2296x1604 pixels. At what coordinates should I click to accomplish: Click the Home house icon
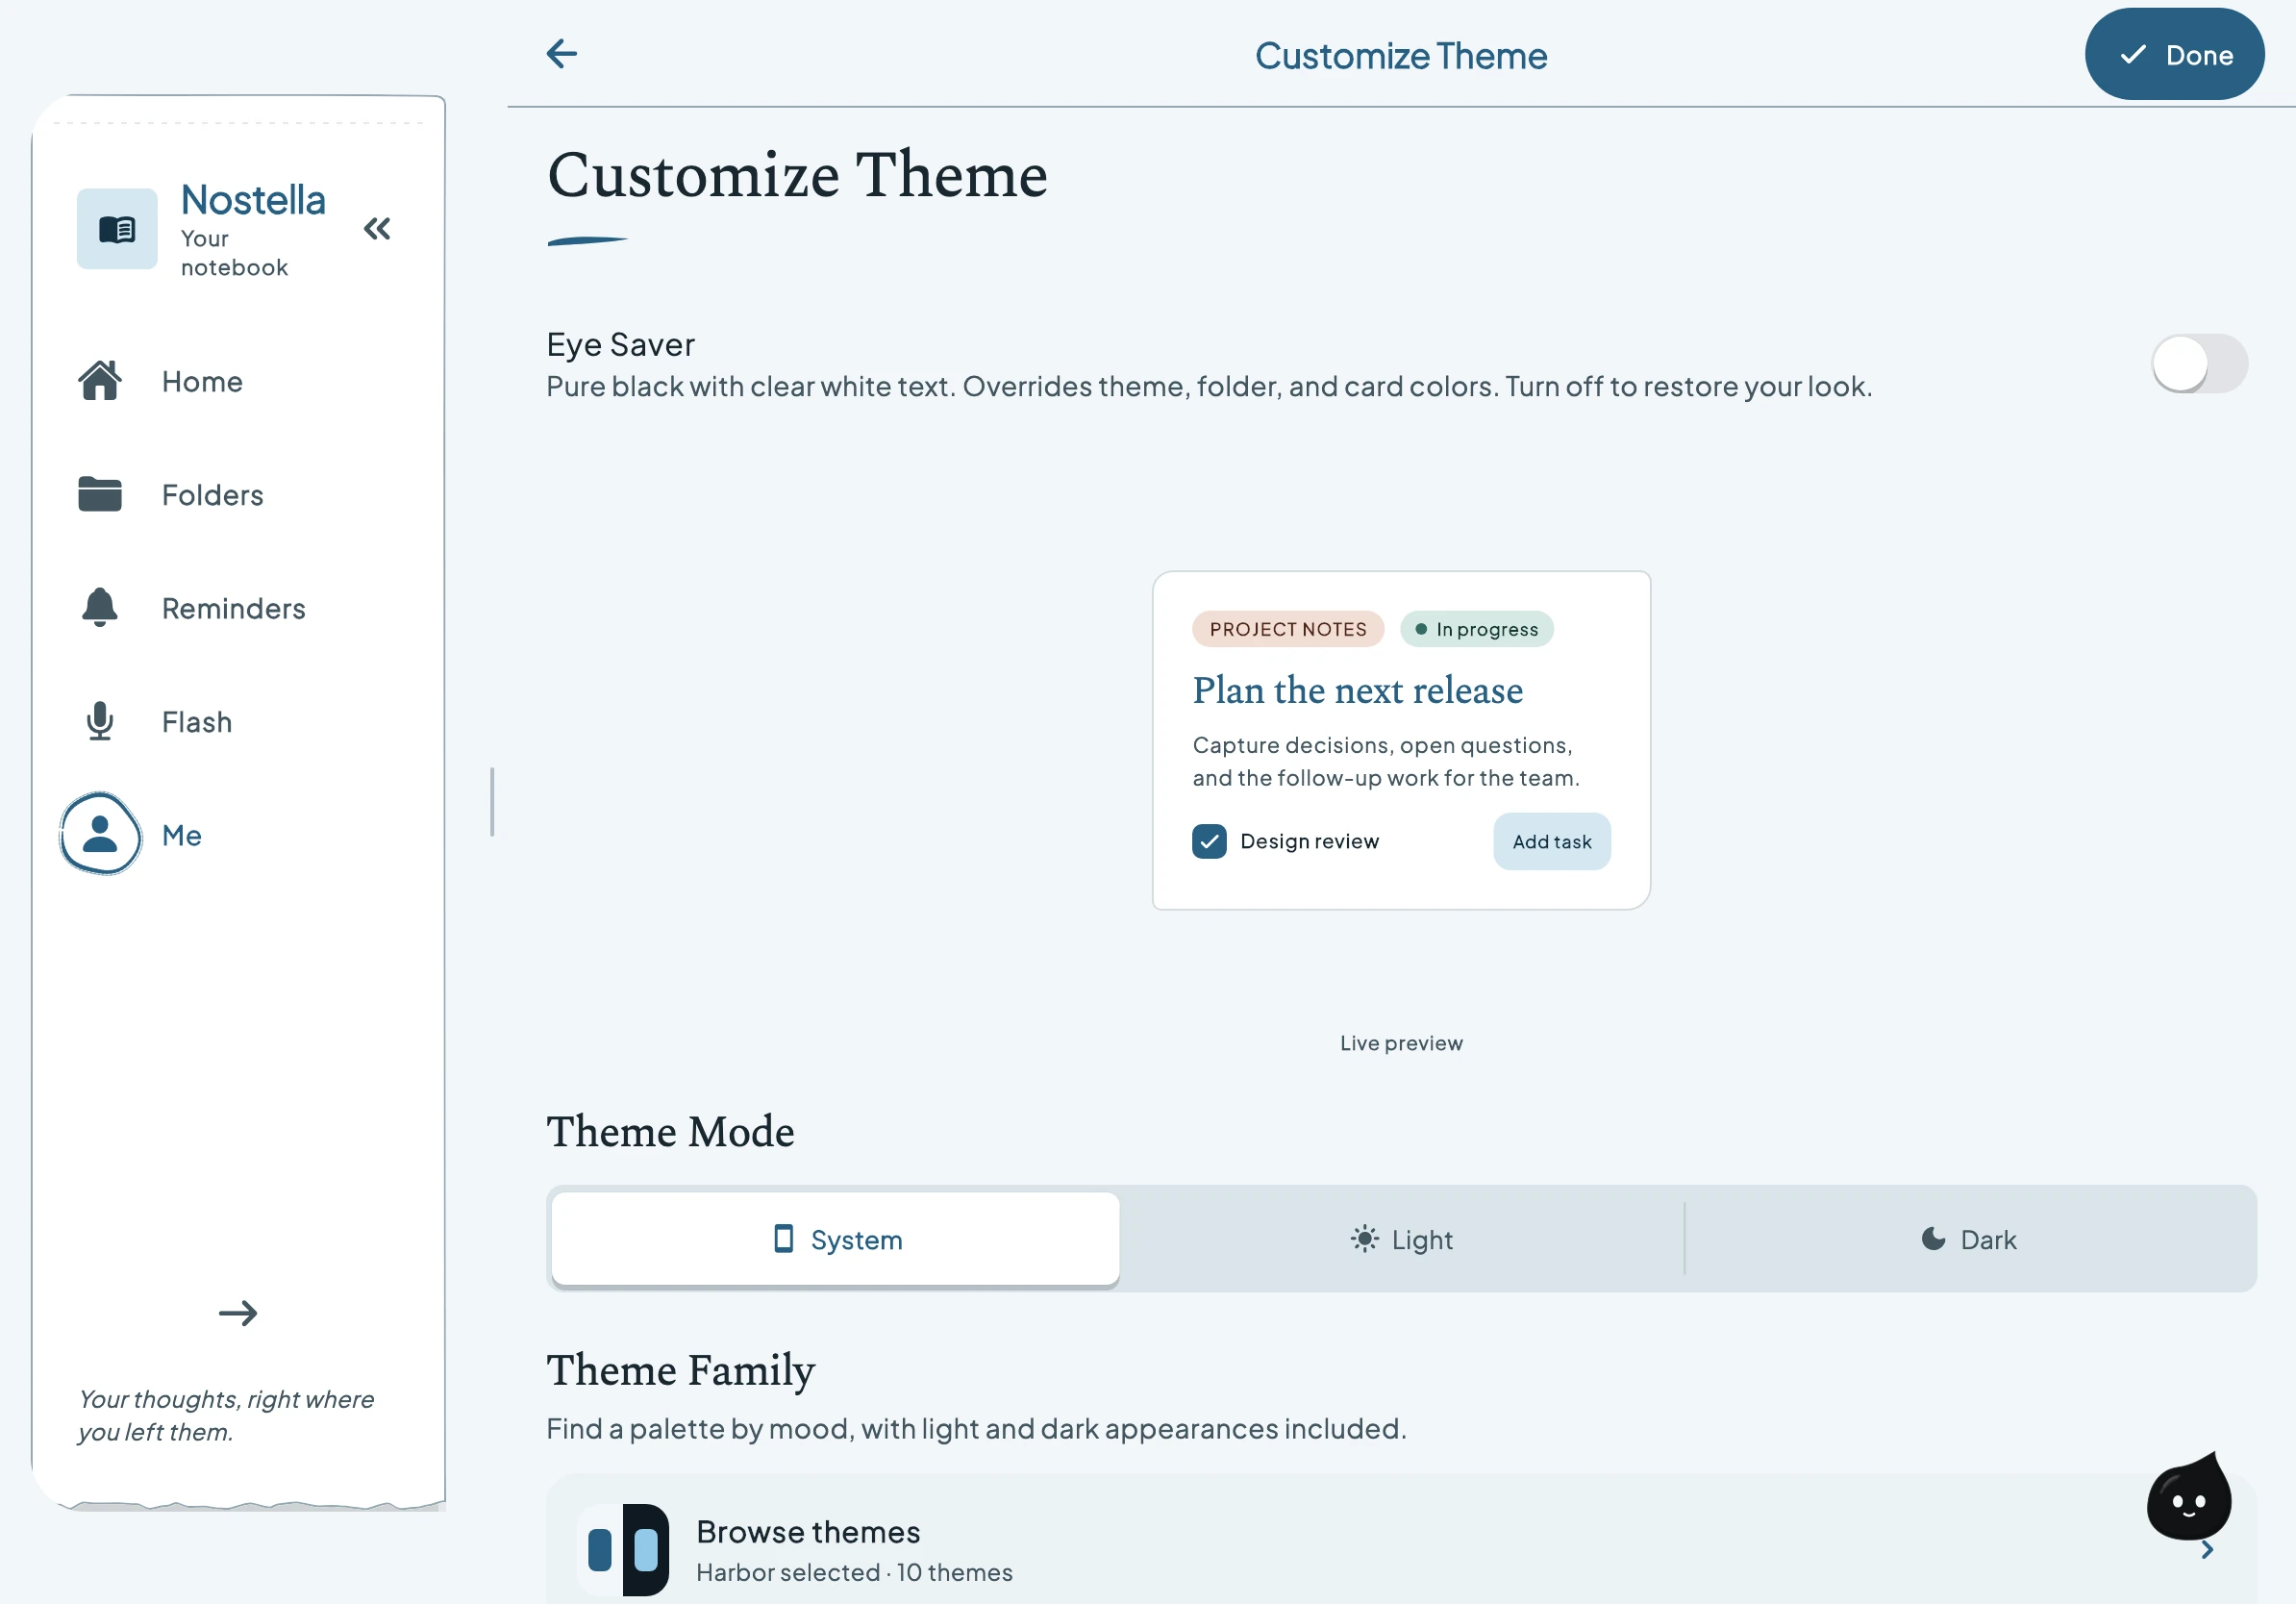pyautogui.click(x=100, y=381)
